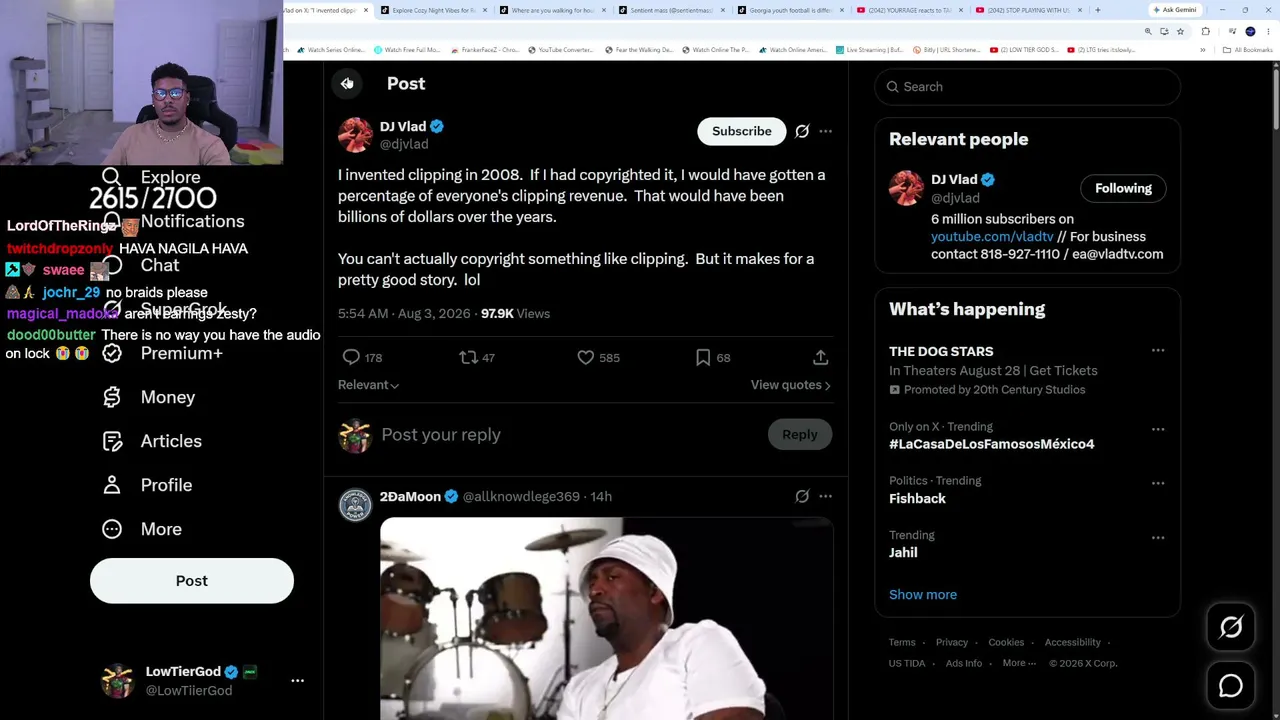Open the floating Grok button at bottom right
1280x720 pixels.
[x=1231, y=627]
